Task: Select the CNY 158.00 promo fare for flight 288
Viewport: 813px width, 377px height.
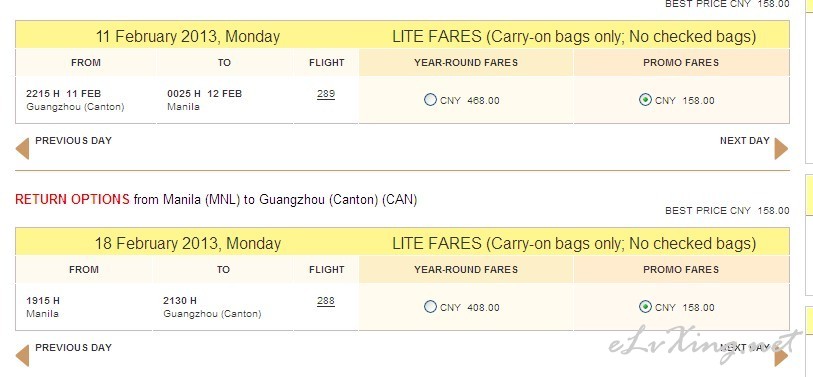Action: point(645,306)
